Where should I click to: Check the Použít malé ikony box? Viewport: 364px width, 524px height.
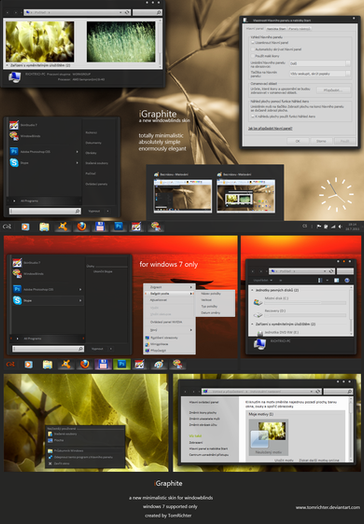click(x=253, y=56)
